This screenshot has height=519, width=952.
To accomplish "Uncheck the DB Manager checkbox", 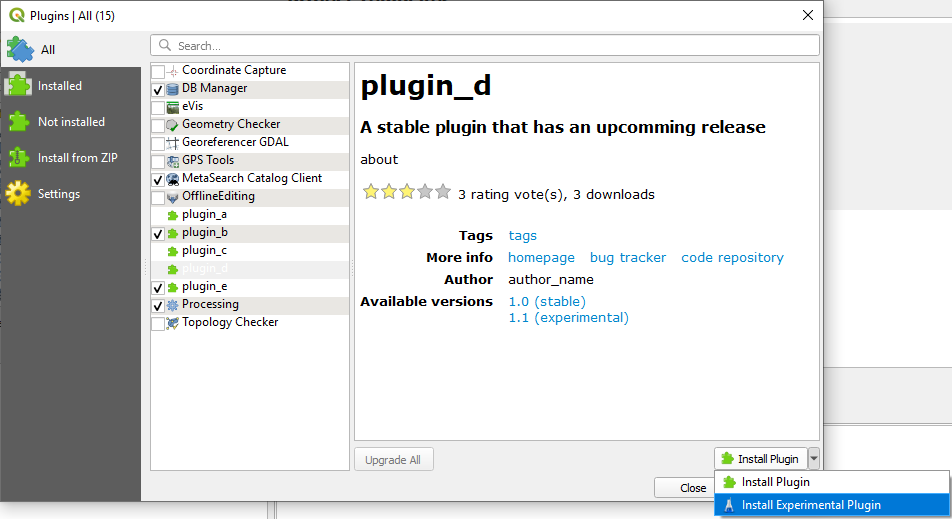I will coord(158,90).
